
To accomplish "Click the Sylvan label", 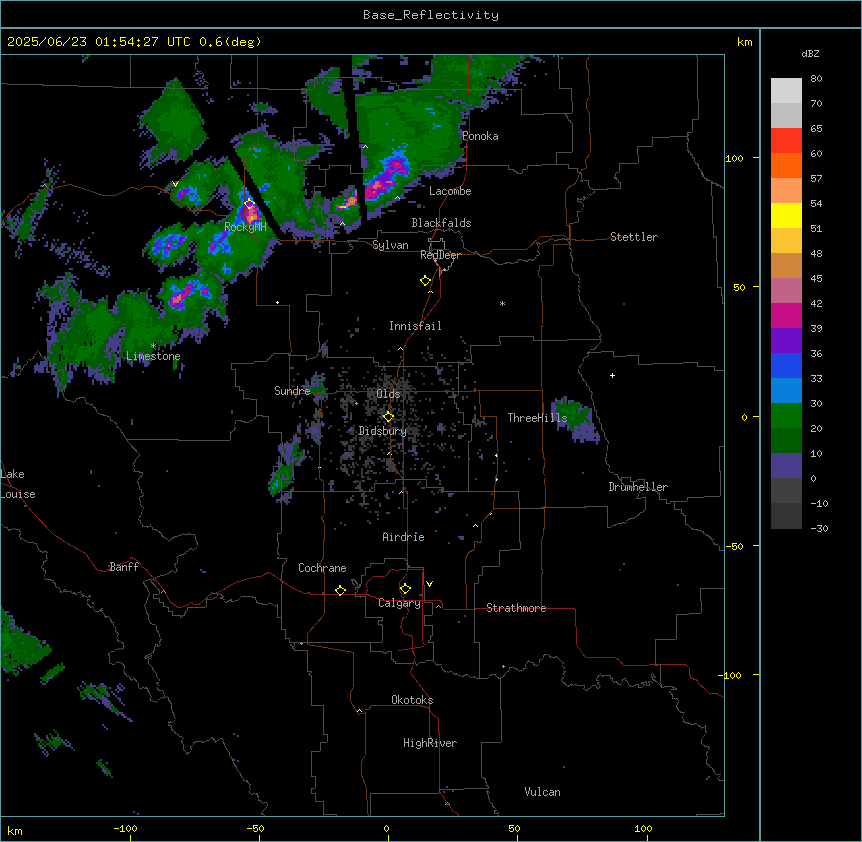I will (390, 245).
